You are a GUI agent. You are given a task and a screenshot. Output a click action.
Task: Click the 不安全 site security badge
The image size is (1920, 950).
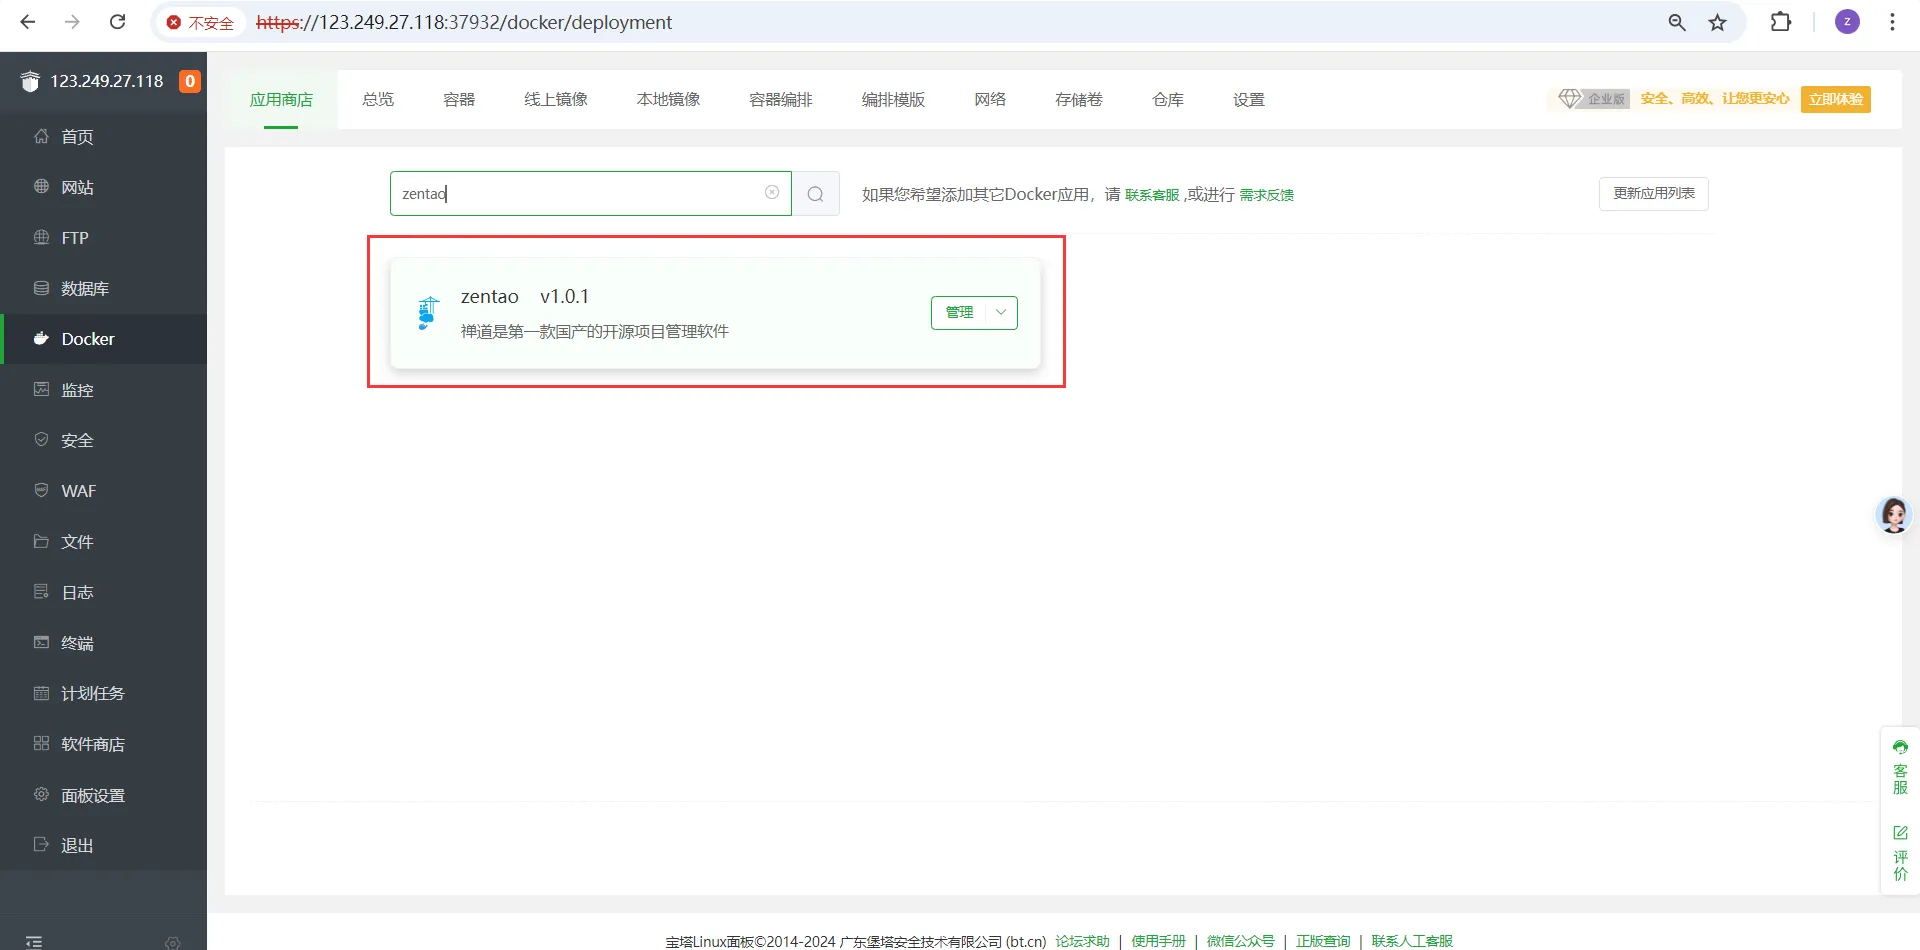pos(200,22)
